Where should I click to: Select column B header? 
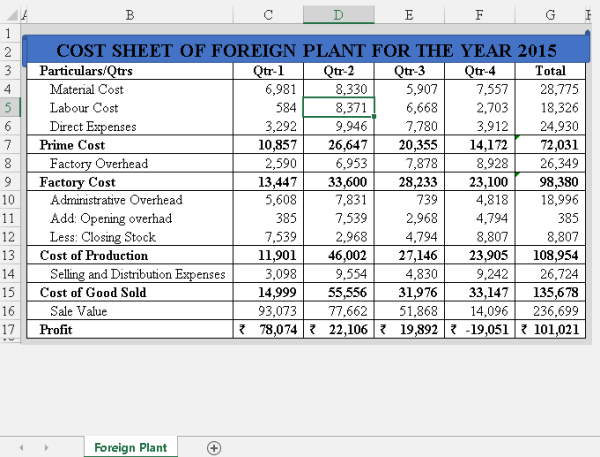130,15
